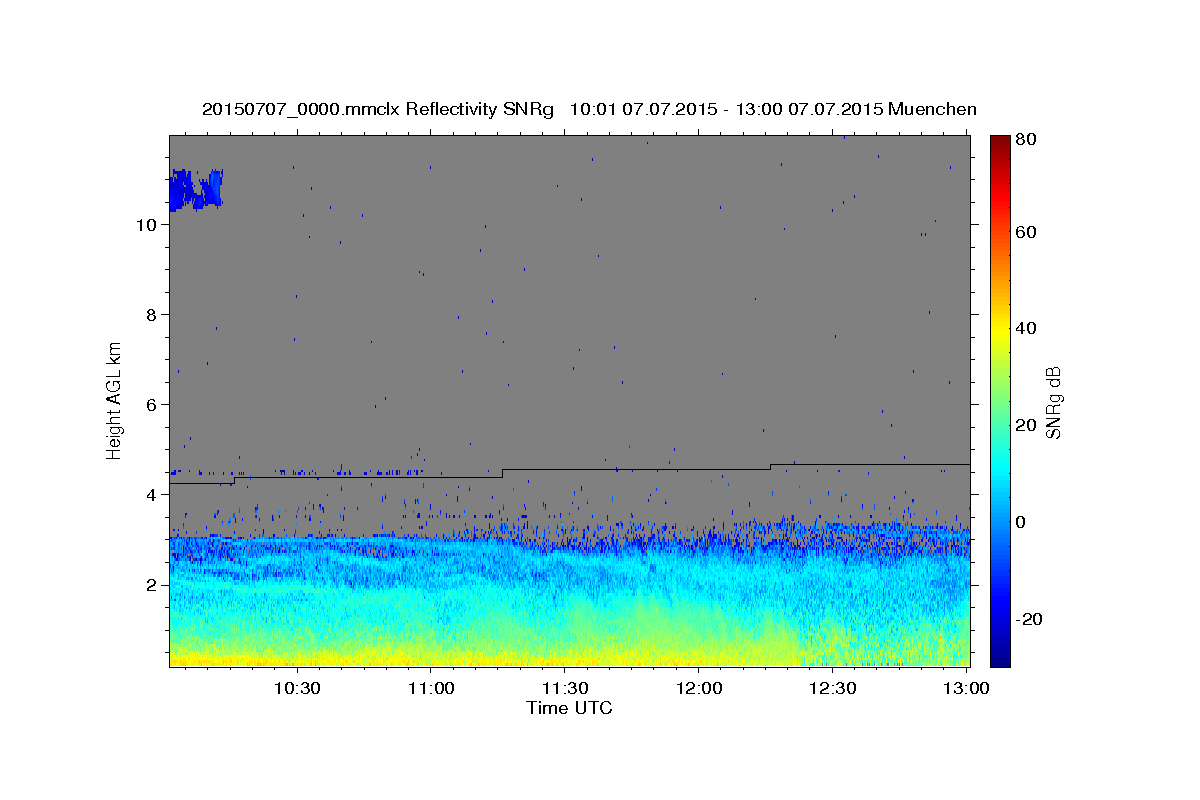Click the 13:00 time tick label
Image resolution: width=1200 pixels, height=800 pixels.
click(x=967, y=689)
